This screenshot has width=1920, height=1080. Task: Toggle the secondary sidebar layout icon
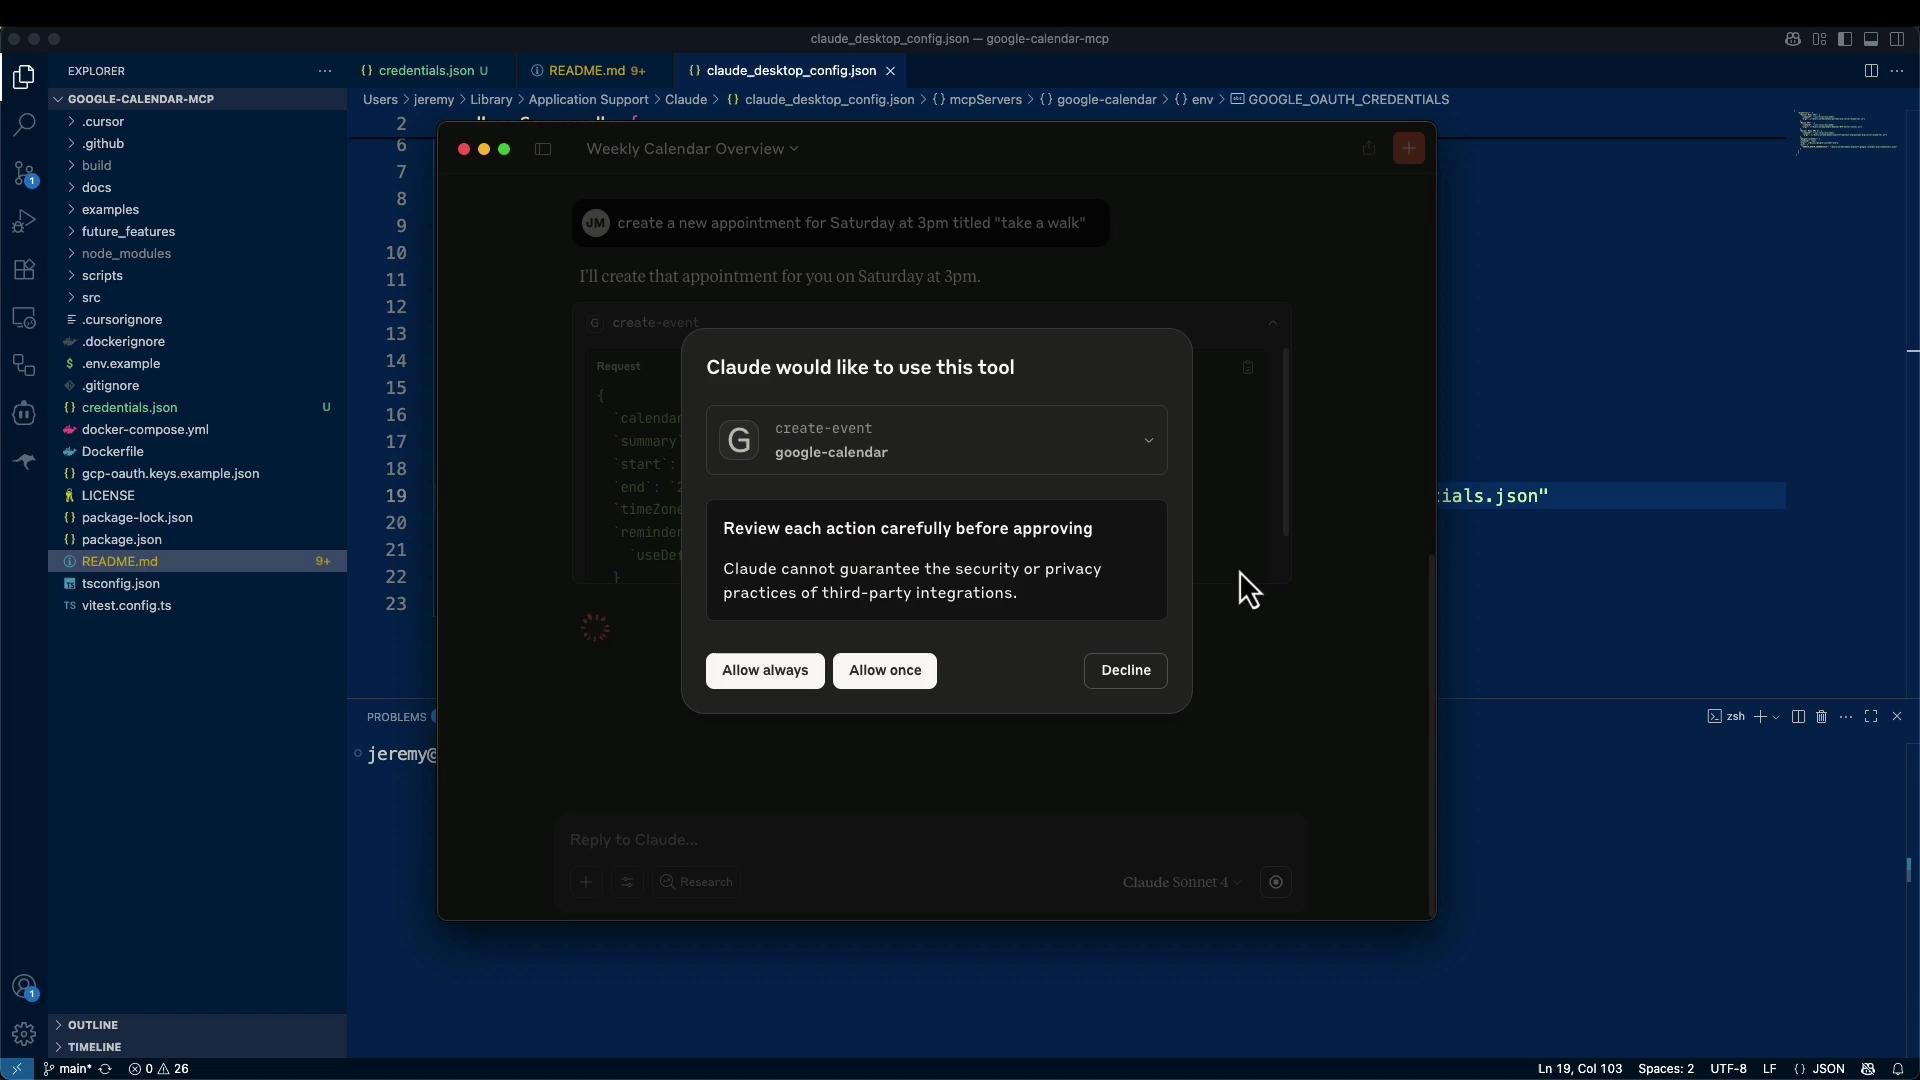pyautogui.click(x=1897, y=39)
